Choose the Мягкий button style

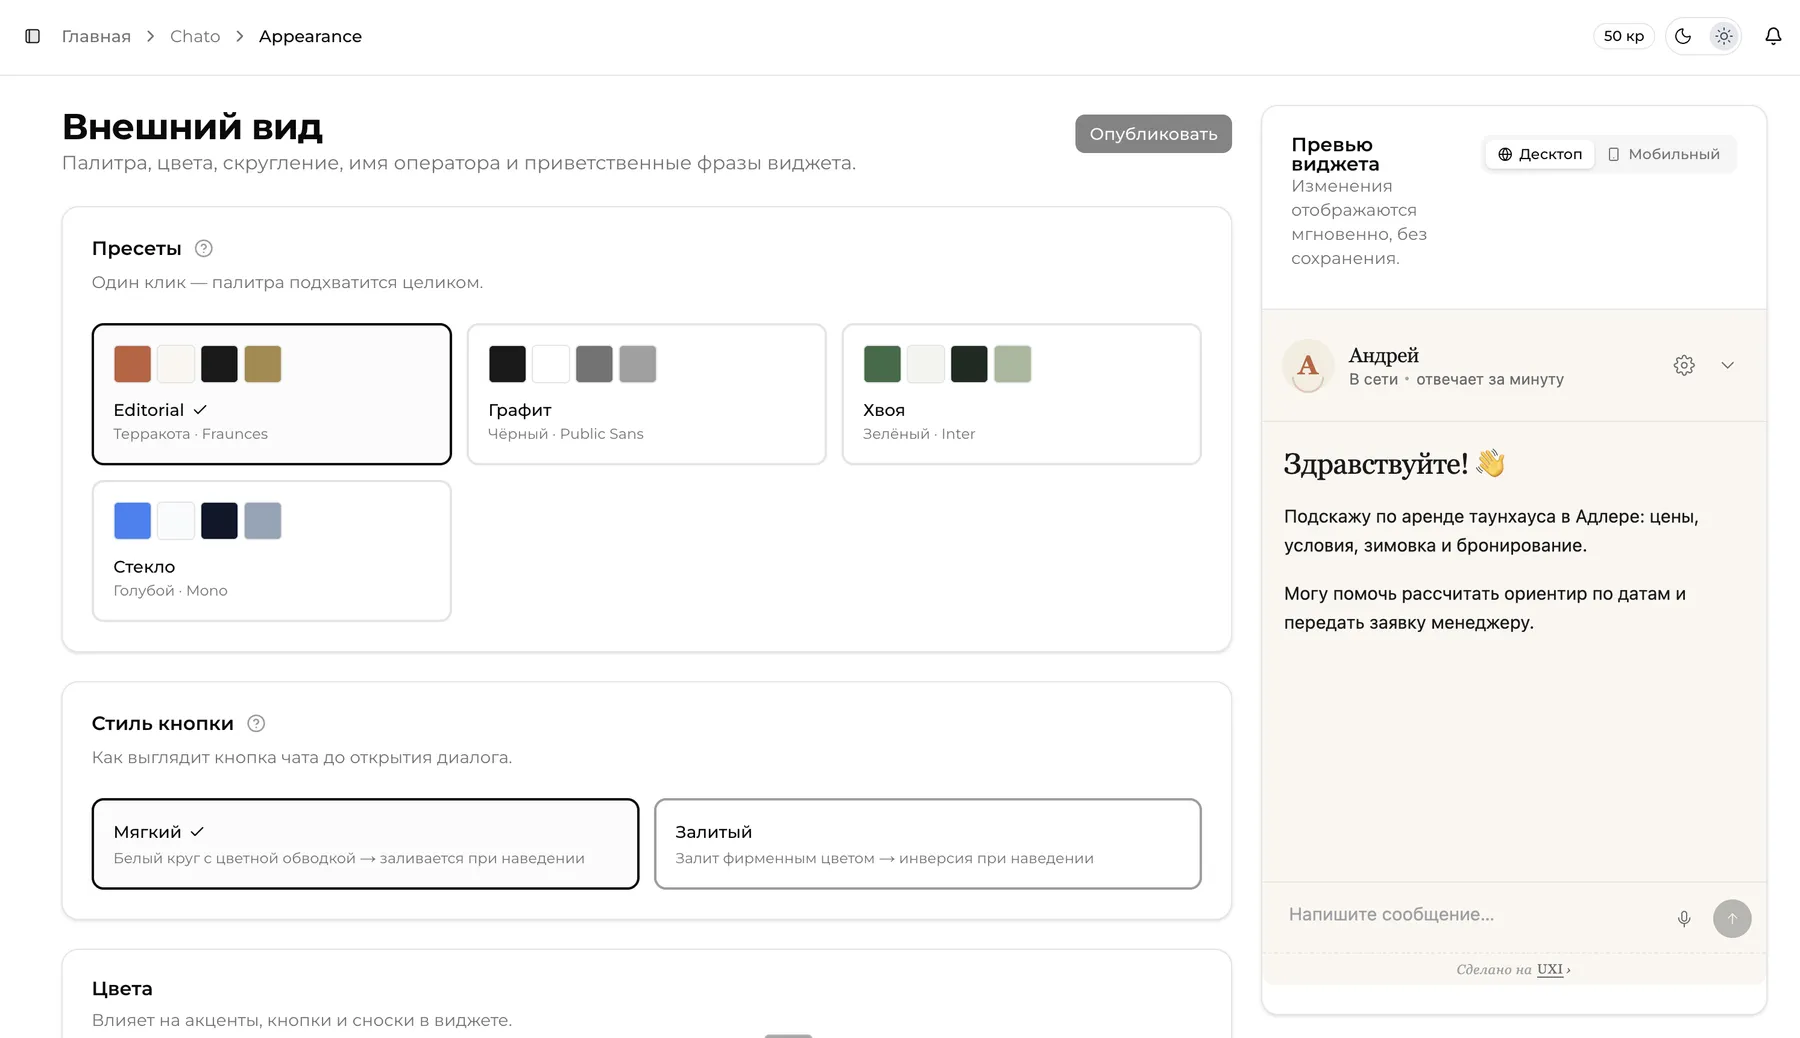pyautogui.click(x=365, y=843)
